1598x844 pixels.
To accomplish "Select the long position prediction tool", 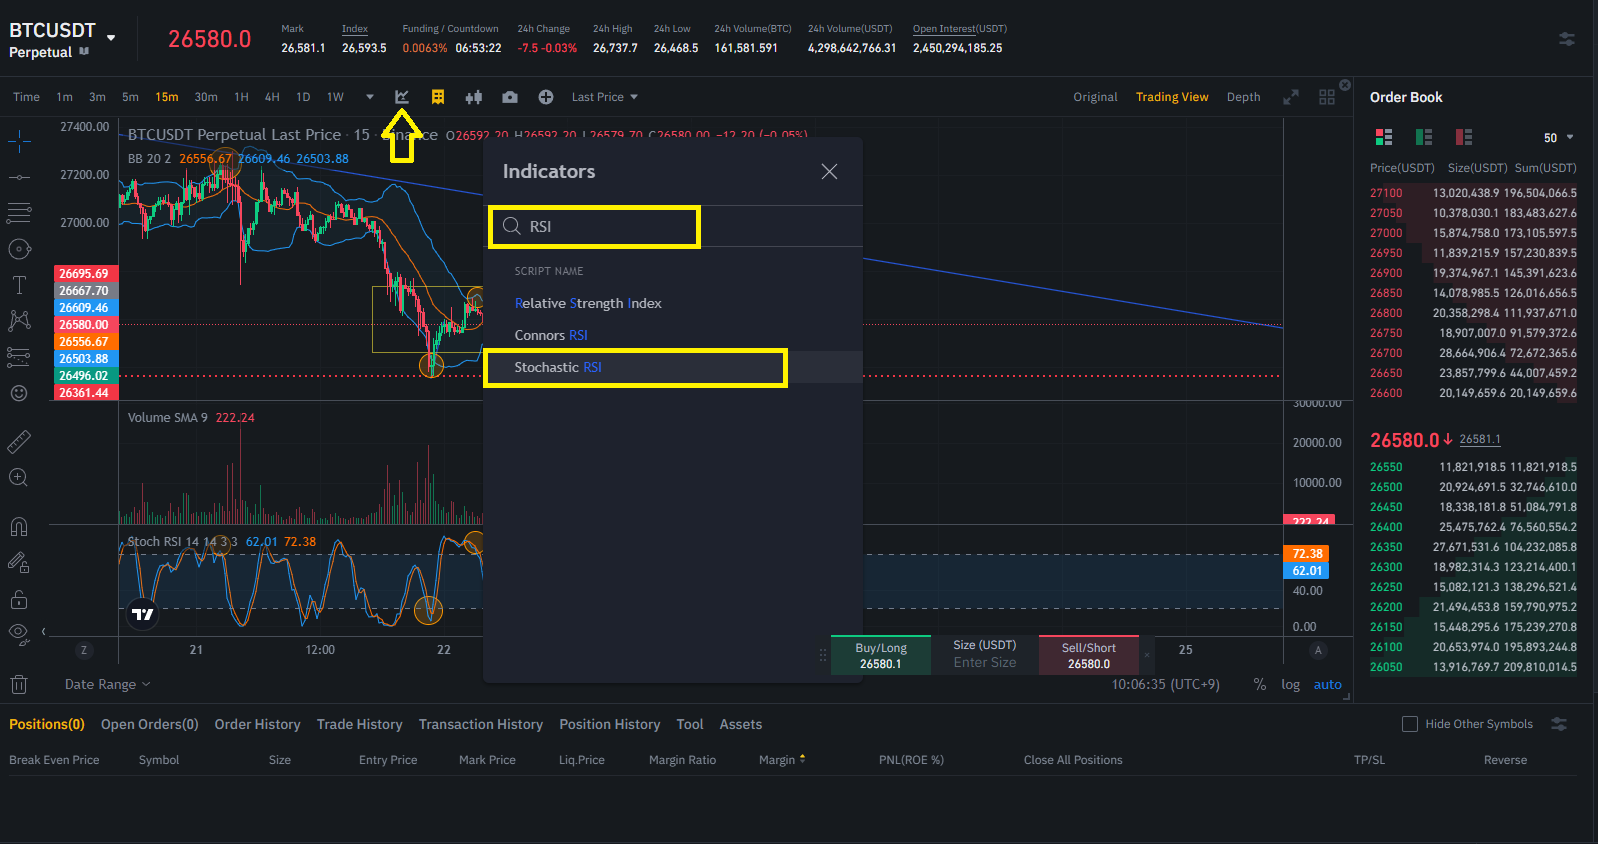I will click(x=19, y=356).
